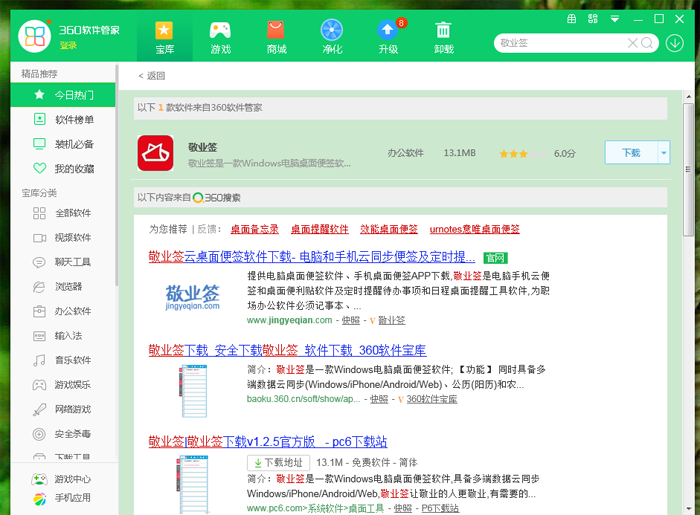Open 快照 for jingyeqian.com result
The height and width of the screenshot is (515, 700).
click(x=351, y=320)
